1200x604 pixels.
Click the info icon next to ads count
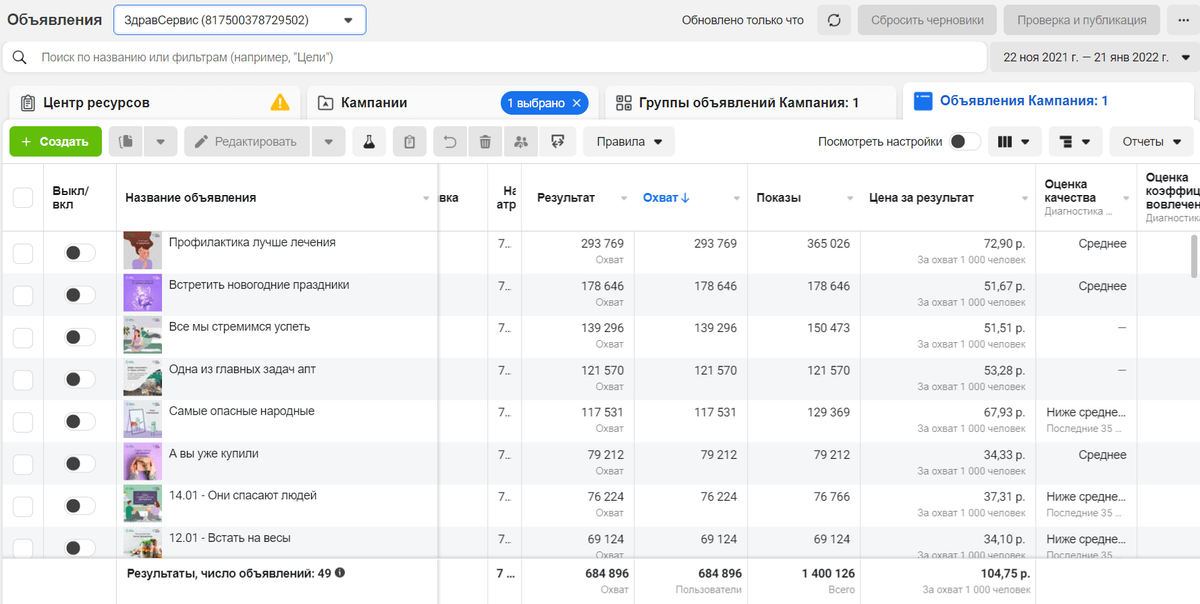340,573
